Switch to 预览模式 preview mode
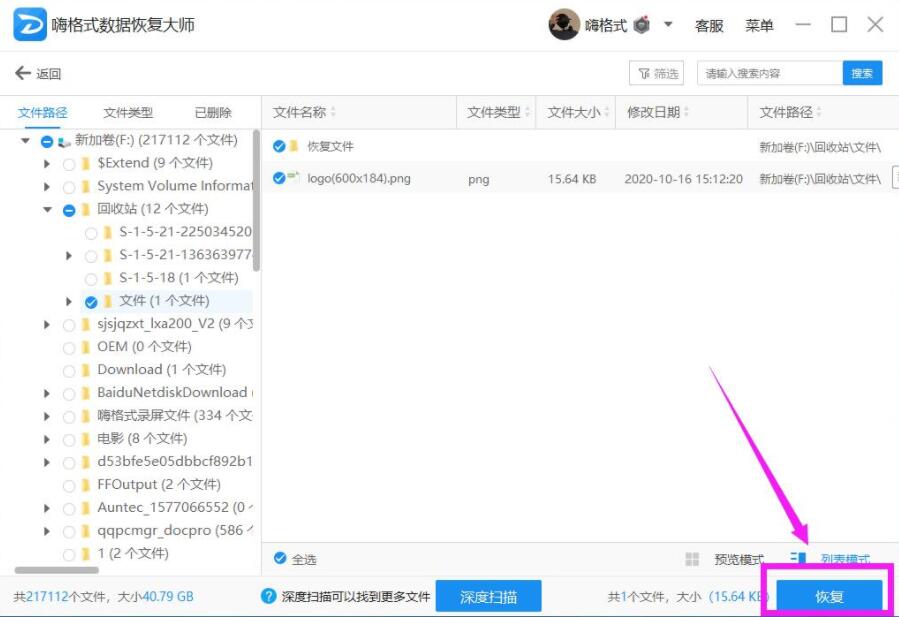Image resolution: width=899 pixels, height=617 pixels. (x=739, y=559)
